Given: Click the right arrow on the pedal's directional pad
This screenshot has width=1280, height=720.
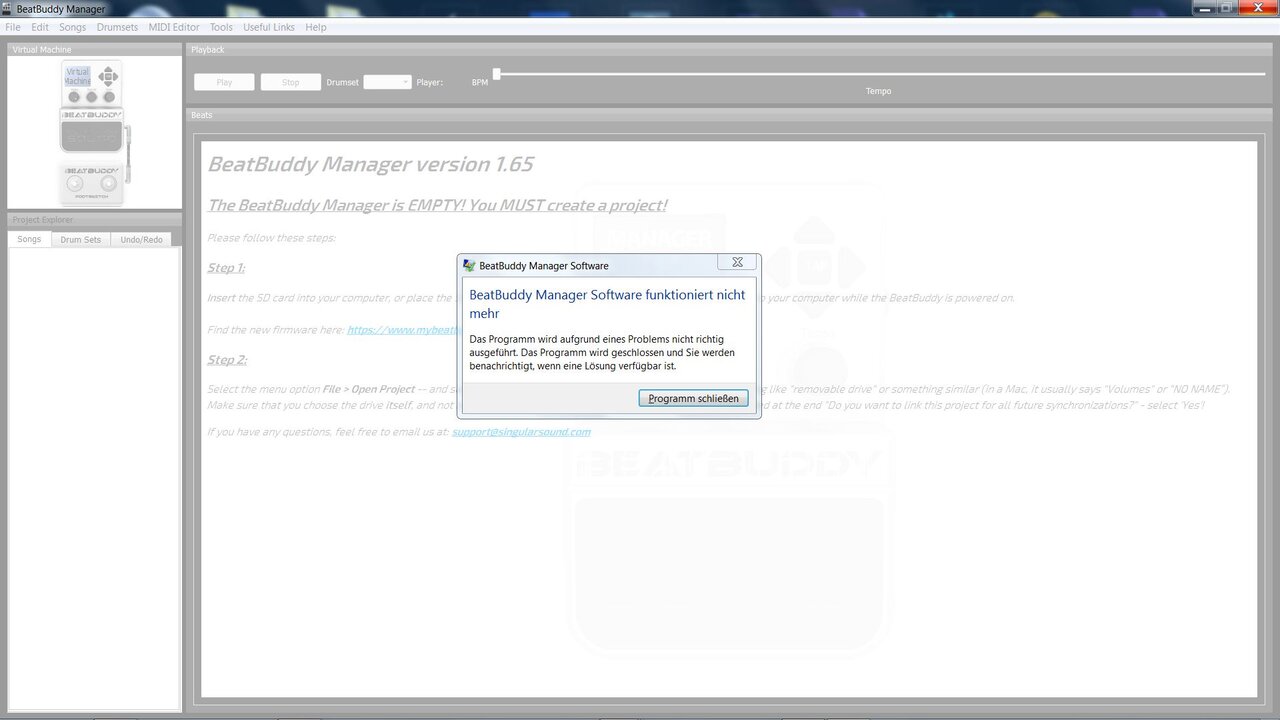Looking at the screenshot, I should coord(115,76).
